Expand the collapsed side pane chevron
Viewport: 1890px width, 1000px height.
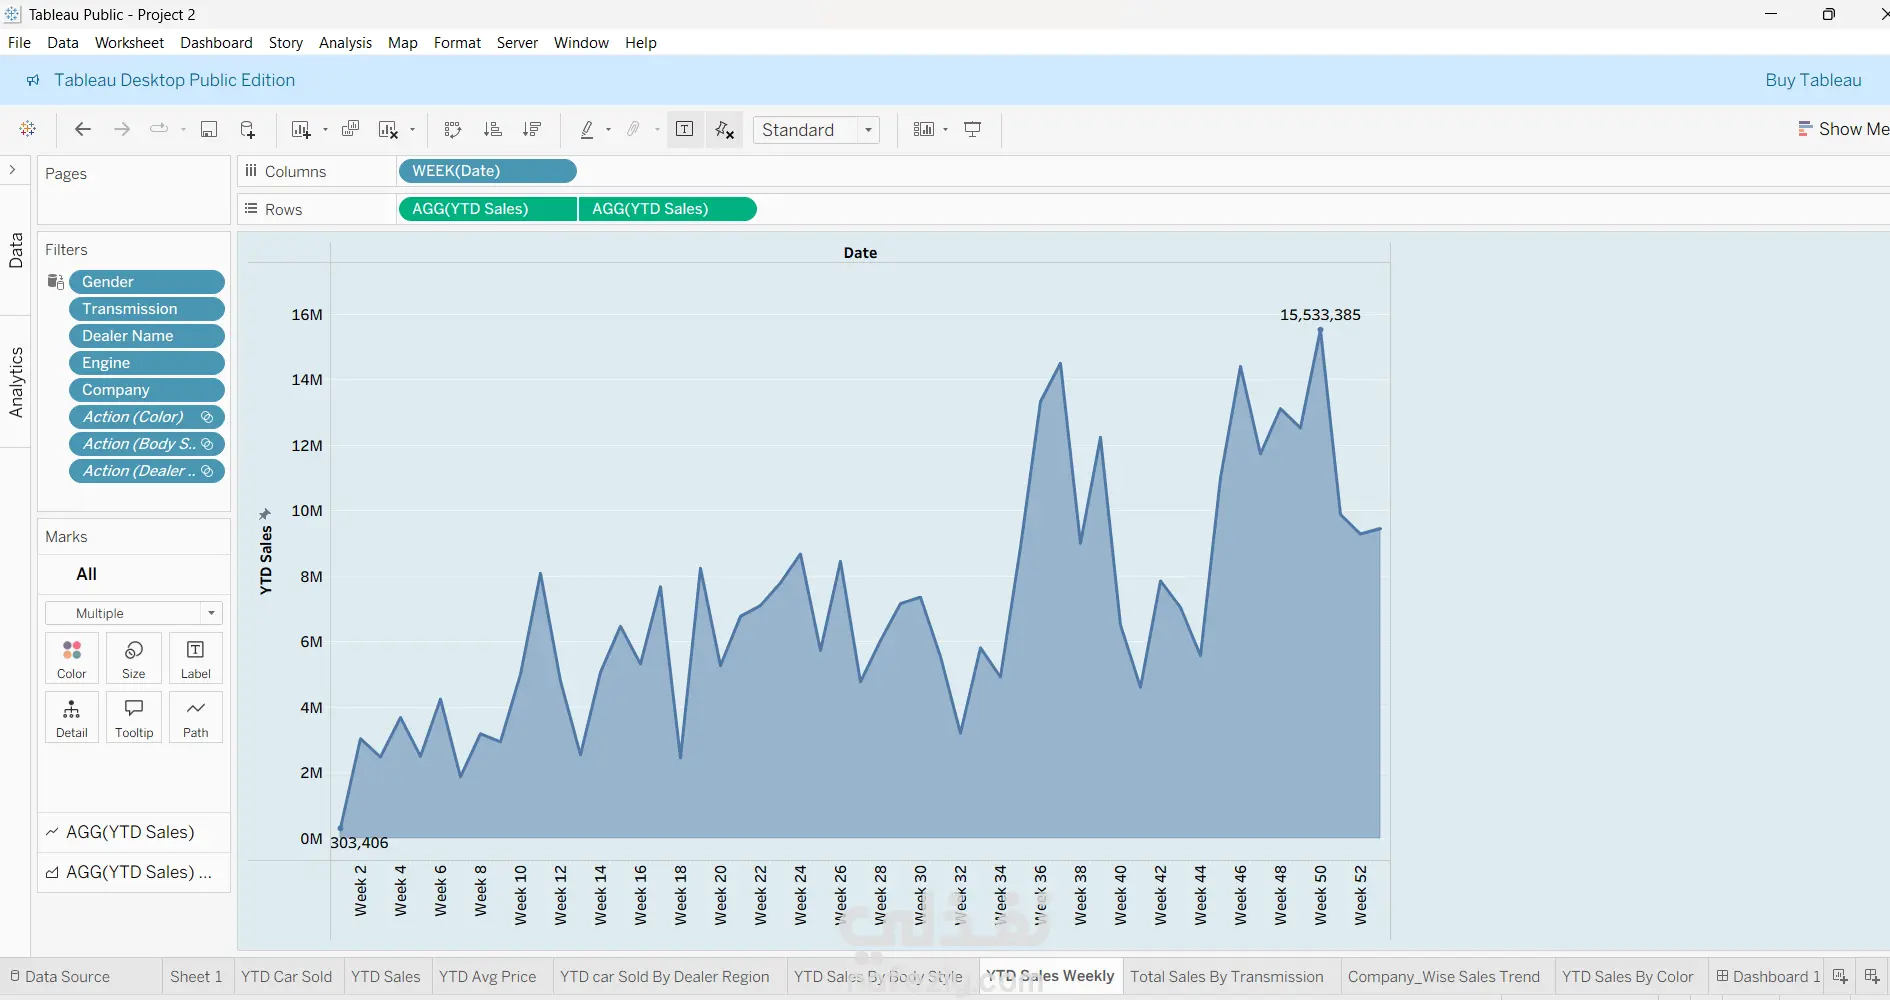point(13,170)
